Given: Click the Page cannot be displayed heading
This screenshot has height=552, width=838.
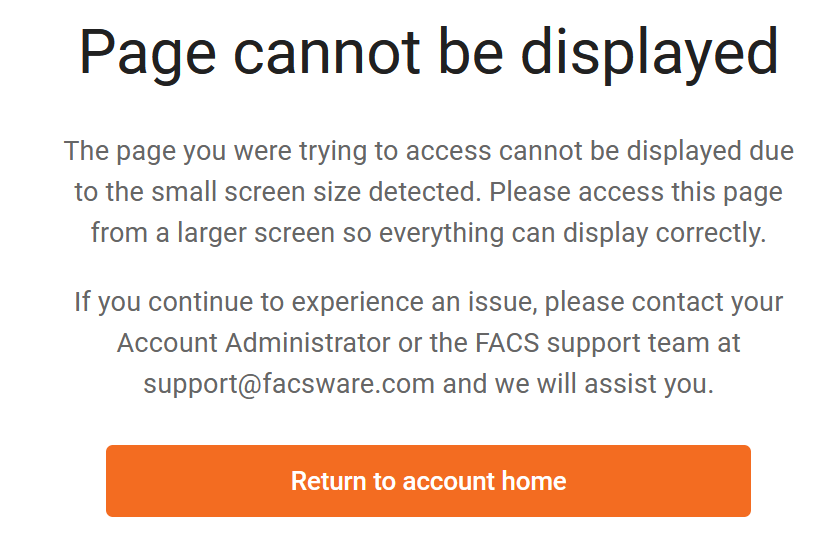Looking at the screenshot, I should tap(429, 53).
